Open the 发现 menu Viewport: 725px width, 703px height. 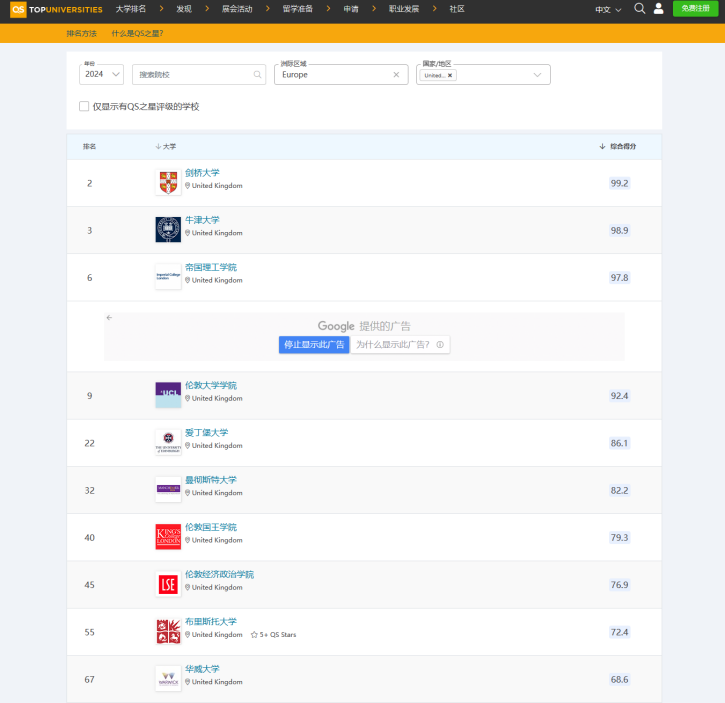click(x=184, y=9)
